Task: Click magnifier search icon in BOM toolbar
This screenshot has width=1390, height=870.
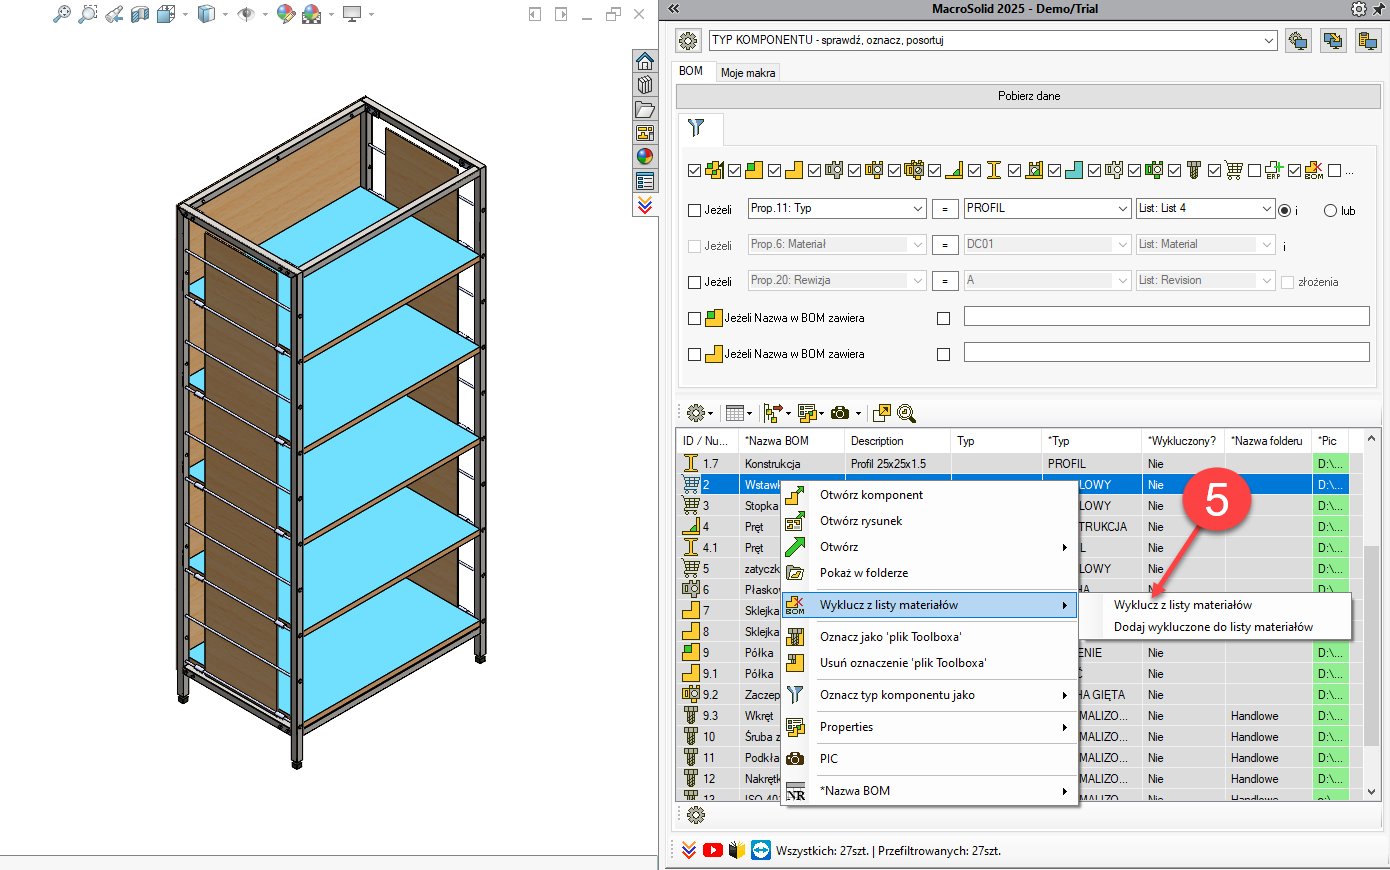Action: (906, 413)
